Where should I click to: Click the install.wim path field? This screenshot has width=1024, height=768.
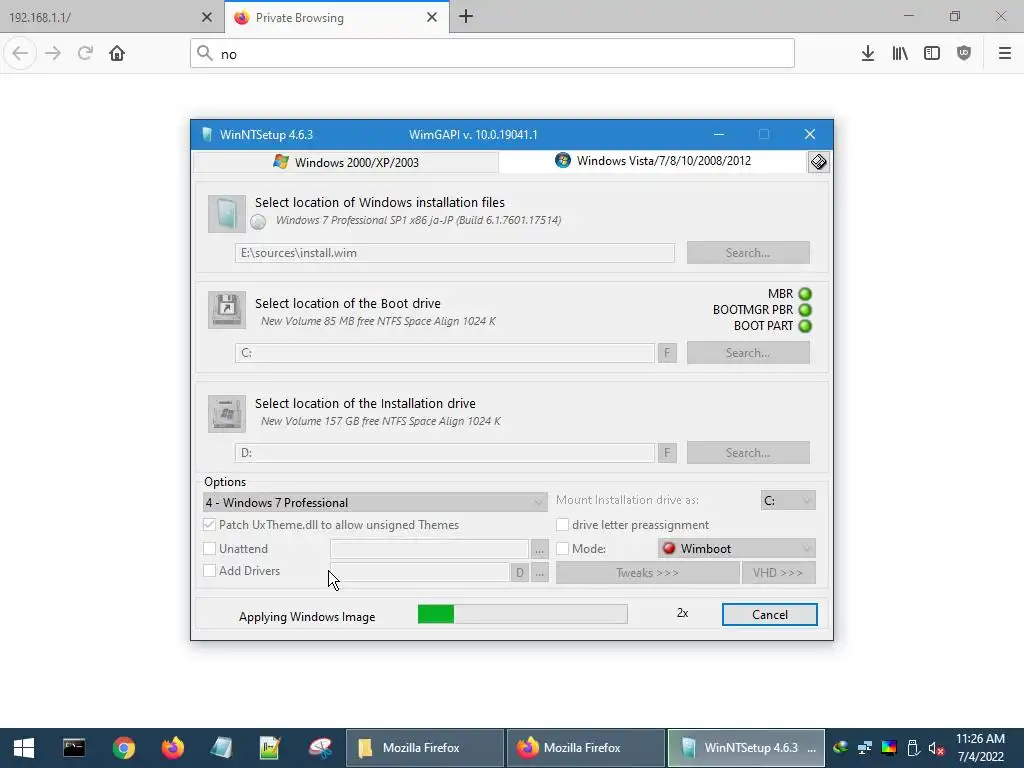455,253
